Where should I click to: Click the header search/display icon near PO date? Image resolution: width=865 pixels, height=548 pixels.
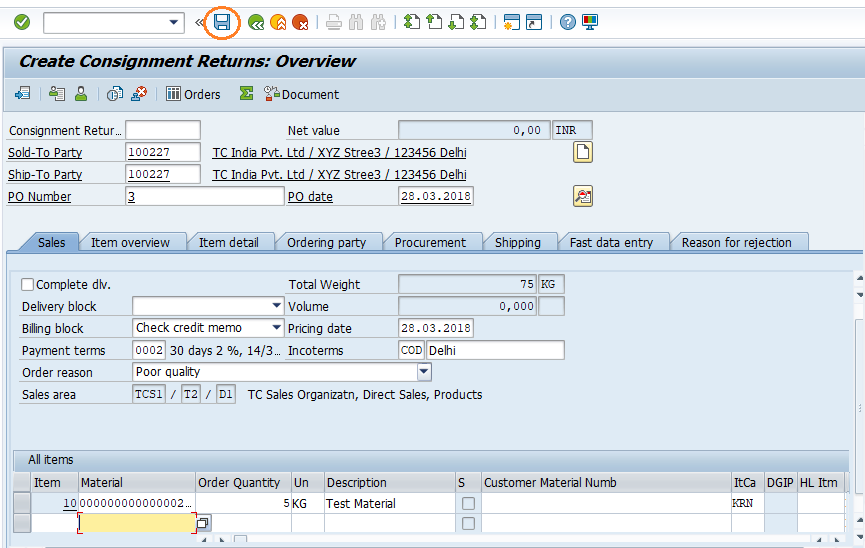click(583, 196)
